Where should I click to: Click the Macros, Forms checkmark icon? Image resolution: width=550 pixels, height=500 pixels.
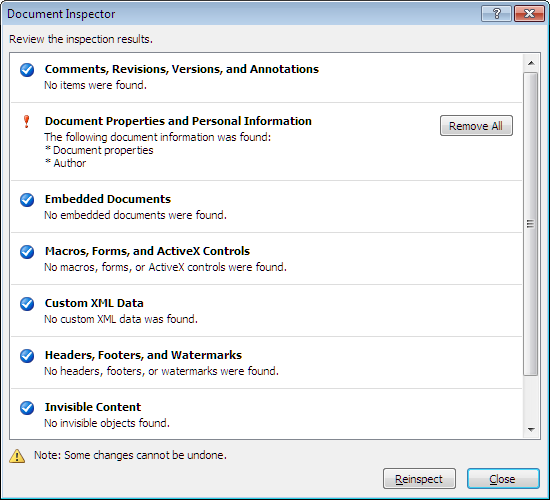[x=27, y=252]
